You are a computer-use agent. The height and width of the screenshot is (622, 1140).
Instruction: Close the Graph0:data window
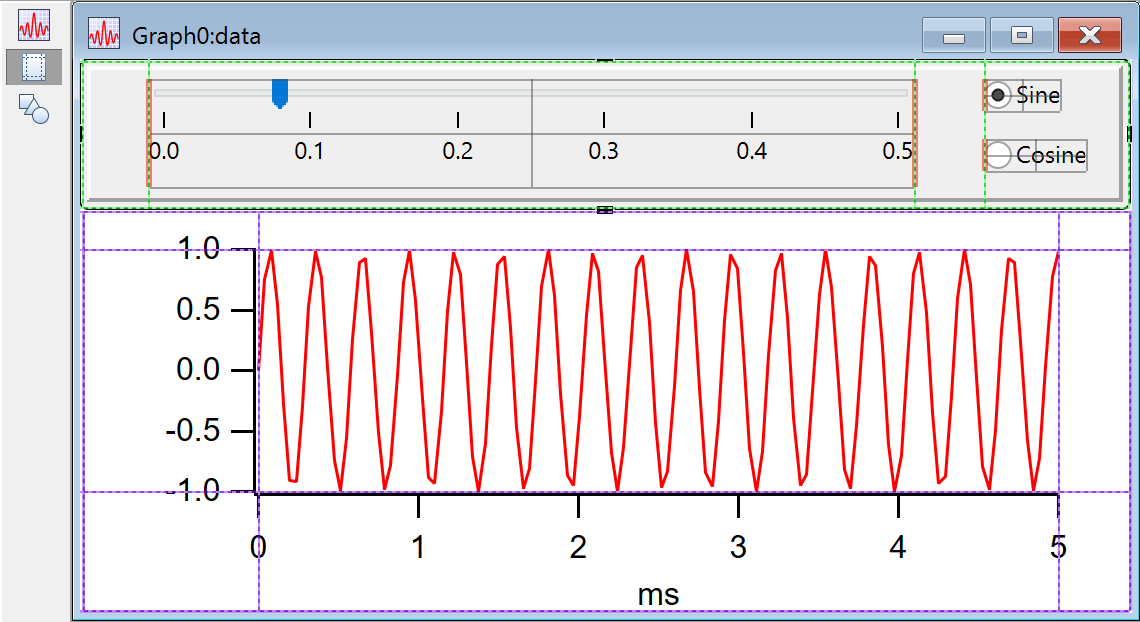(1089, 36)
